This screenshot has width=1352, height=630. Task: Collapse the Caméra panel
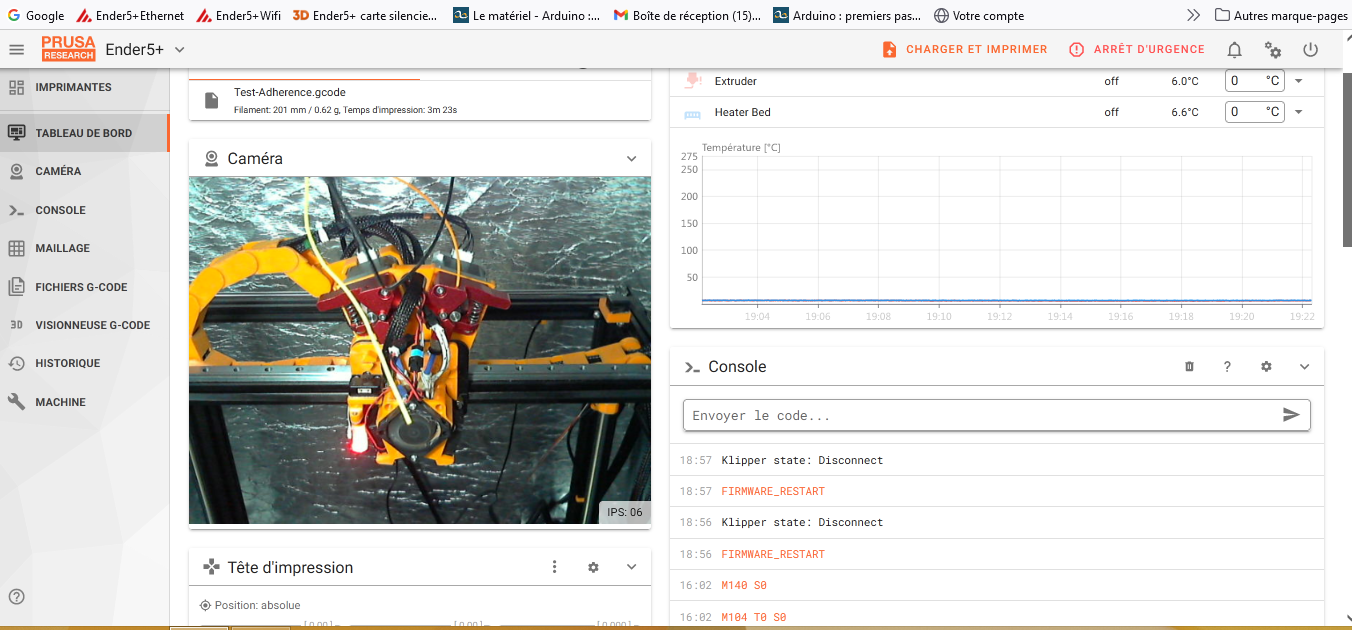pos(632,158)
